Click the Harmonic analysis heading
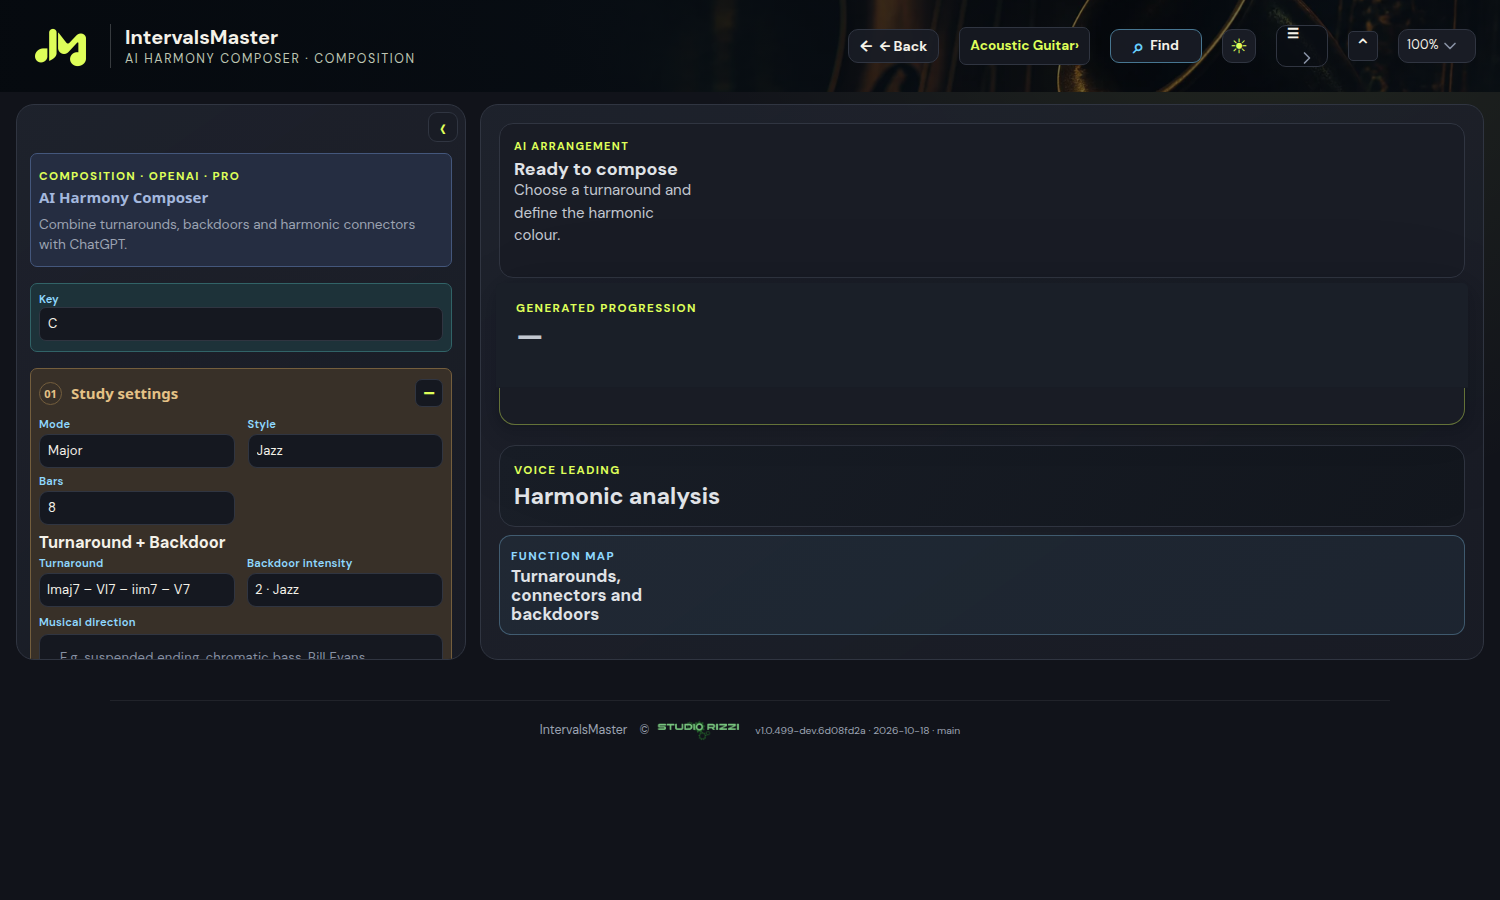 617,496
